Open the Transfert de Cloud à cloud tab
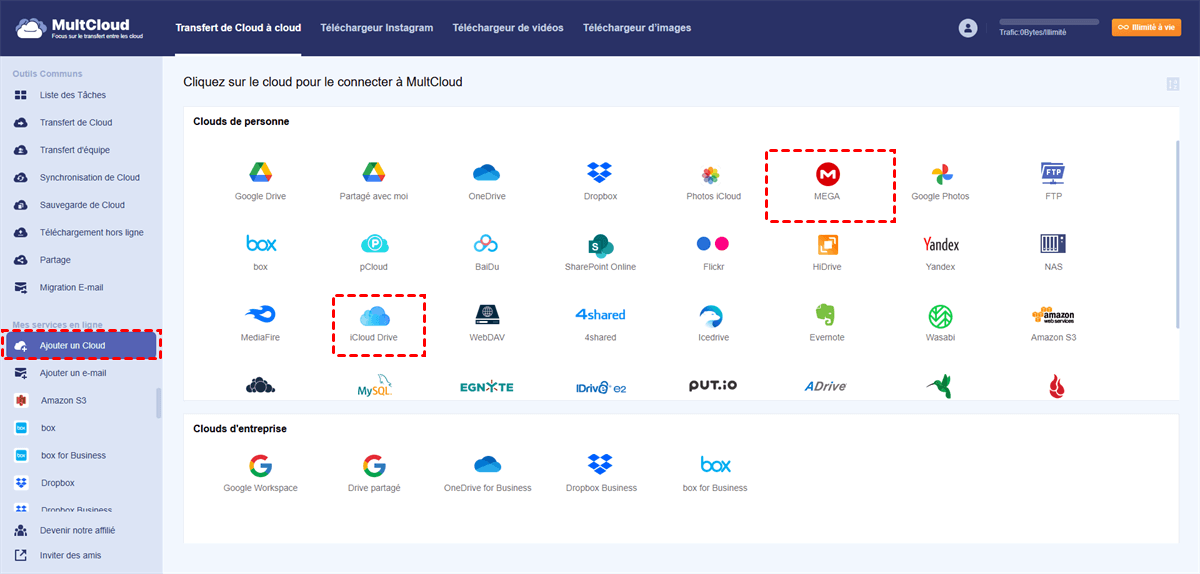This screenshot has width=1200, height=574. pyautogui.click(x=238, y=28)
